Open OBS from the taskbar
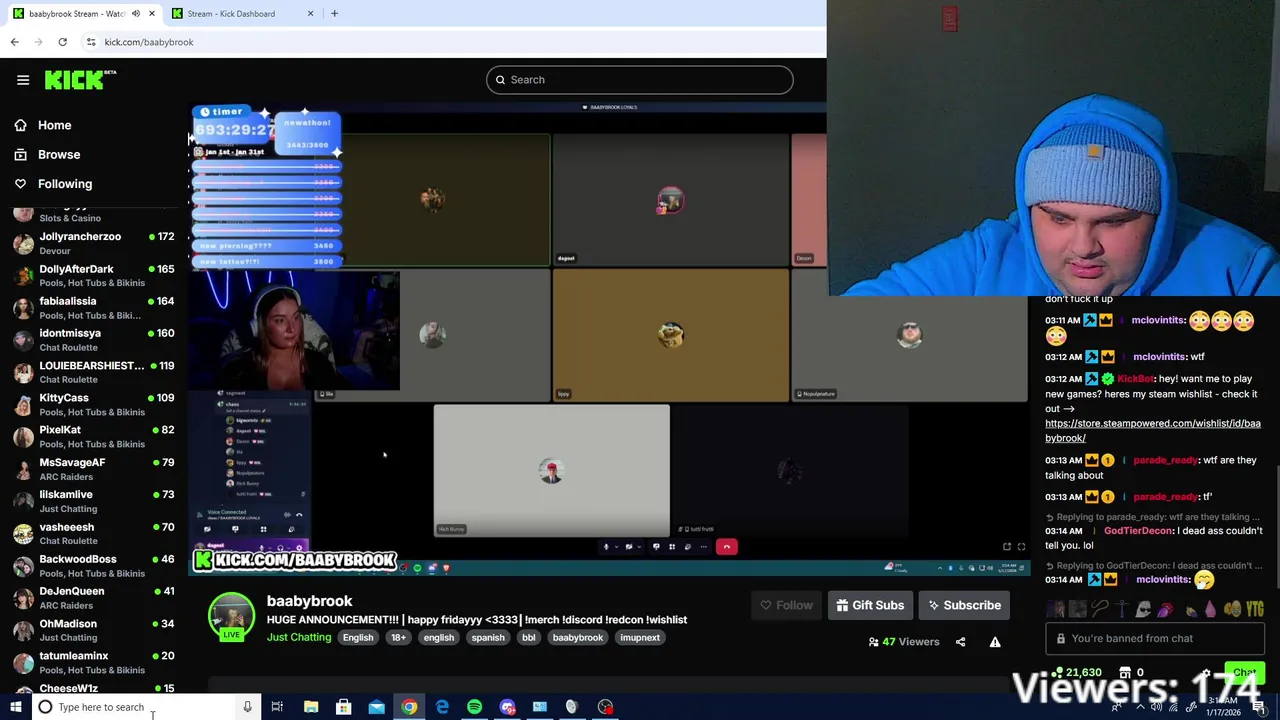This screenshot has width=1280, height=720. point(605,707)
